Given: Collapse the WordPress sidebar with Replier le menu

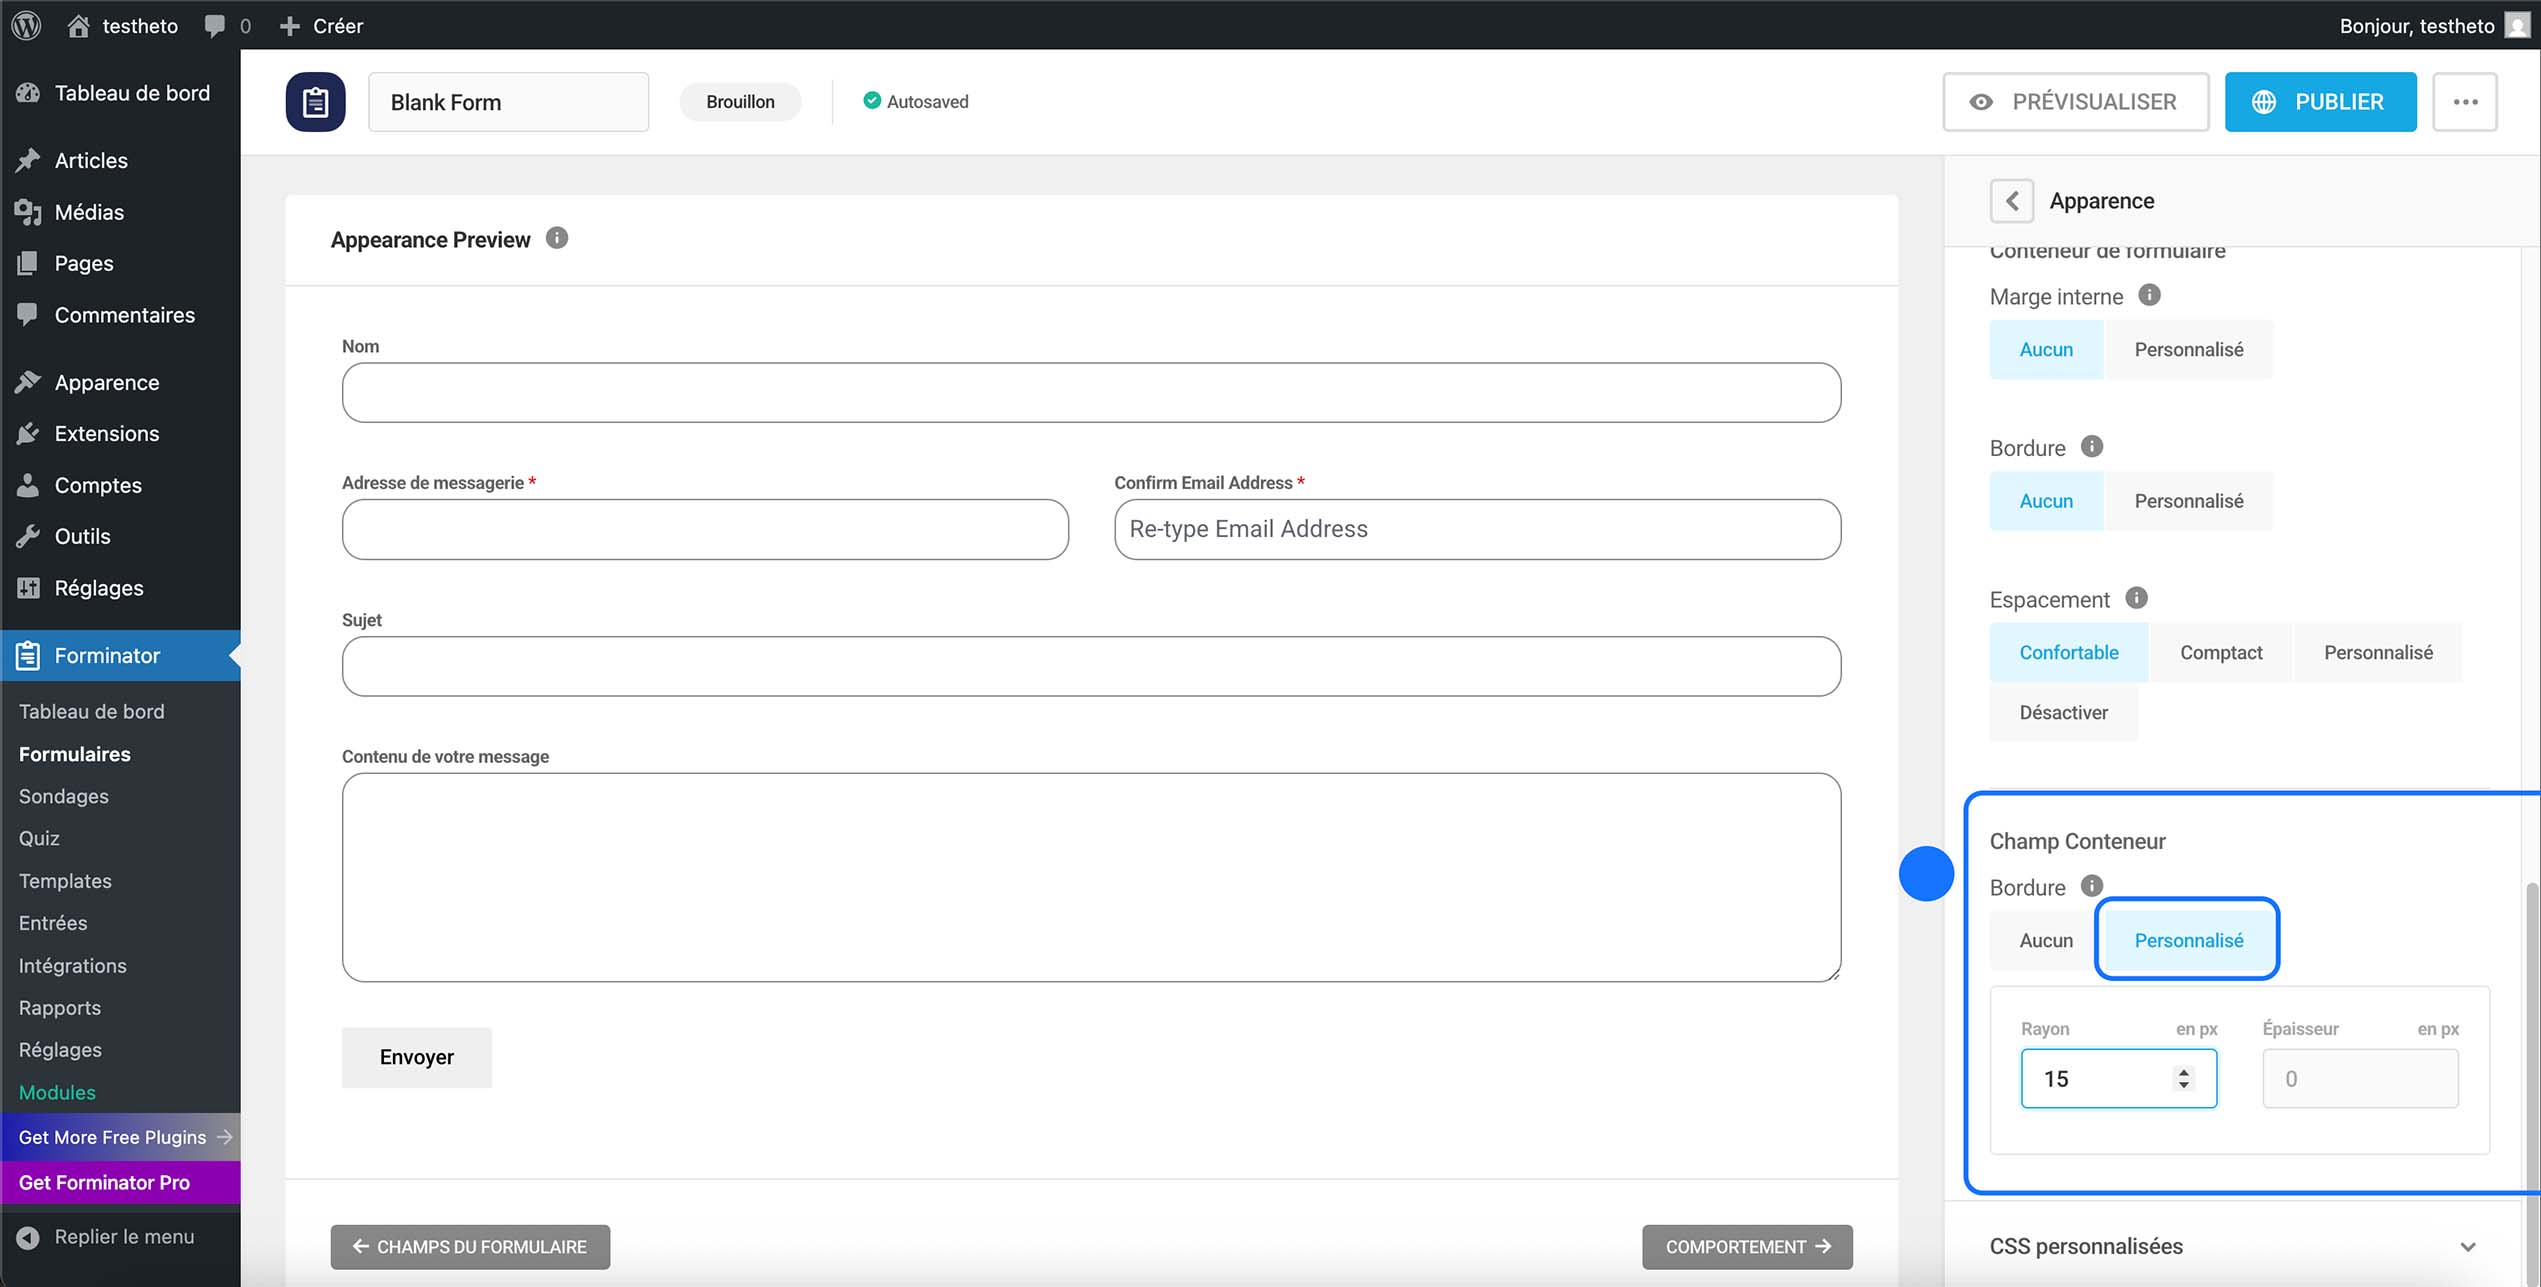Looking at the screenshot, I should (123, 1237).
